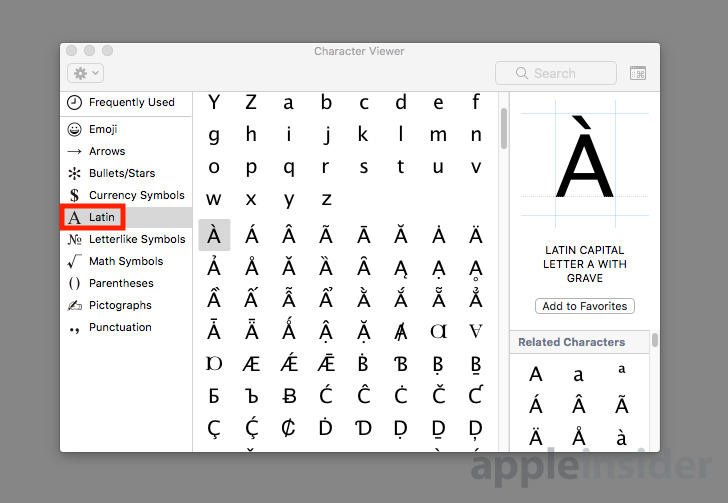Select the Ⱥ stroked A character
The width and height of the screenshot is (728, 503).
click(401, 331)
